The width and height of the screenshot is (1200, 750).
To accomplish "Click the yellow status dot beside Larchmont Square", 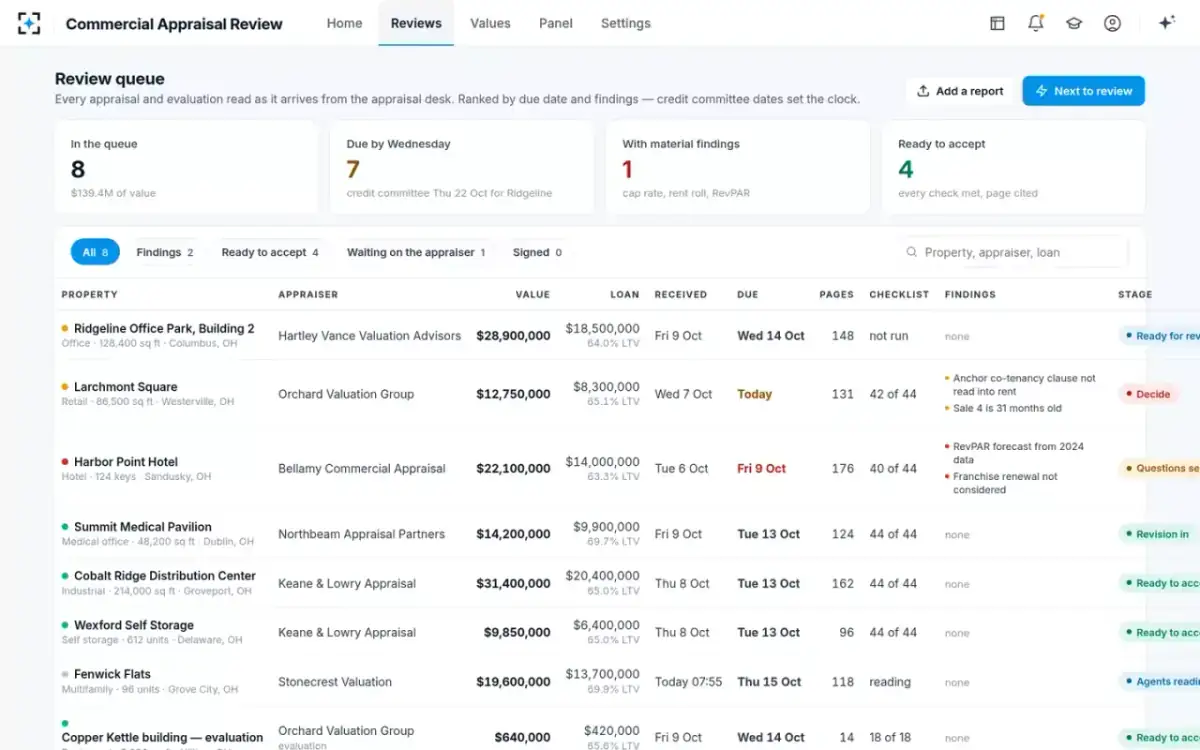I will [65, 387].
